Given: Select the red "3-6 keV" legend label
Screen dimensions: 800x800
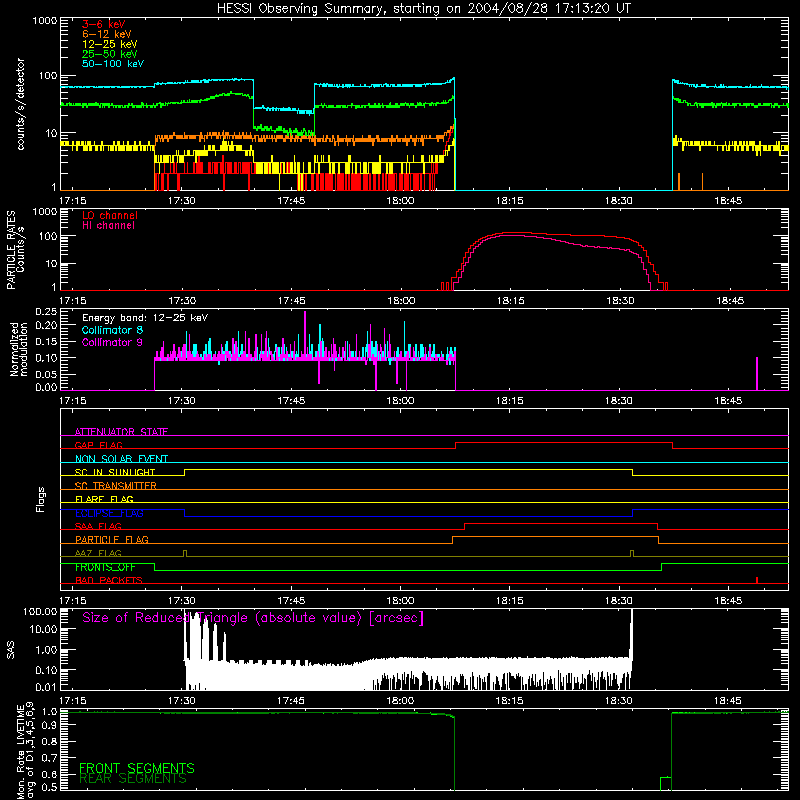Looking at the screenshot, I should coord(104,24).
